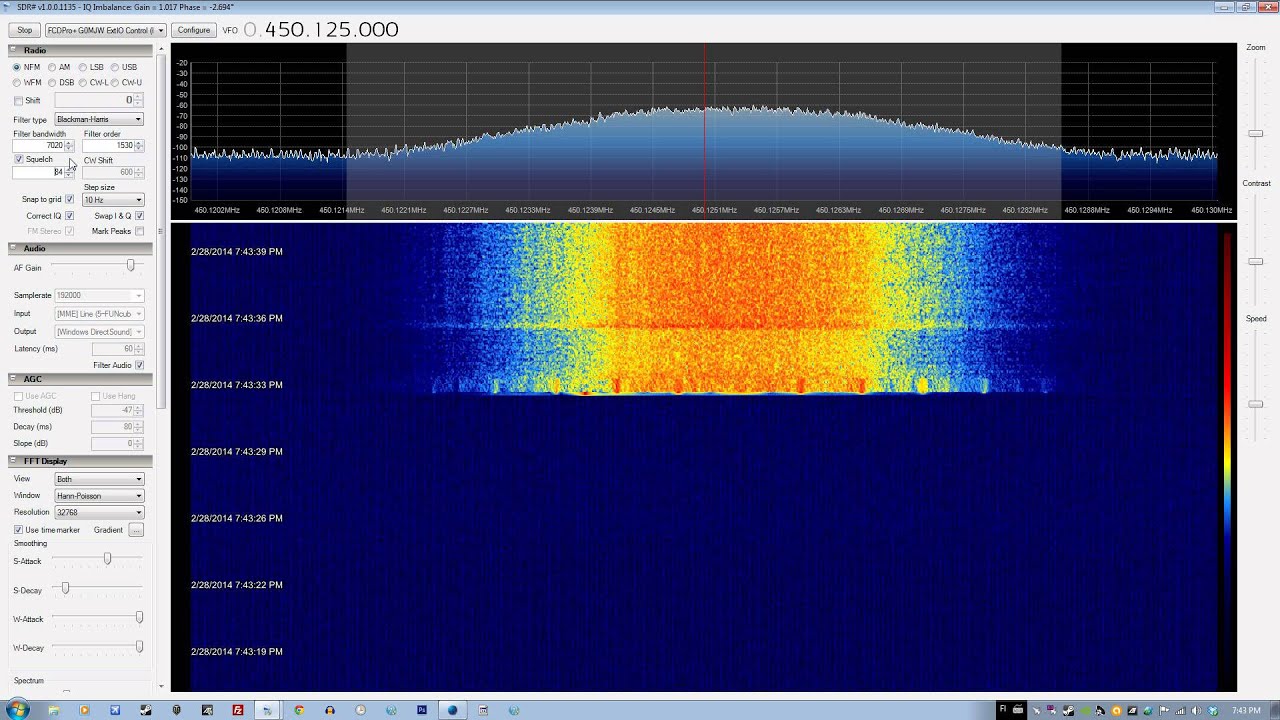Click the 450.1202MHz axis label
The height and width of the screenshot is (720, 1280).
(217, 210)
